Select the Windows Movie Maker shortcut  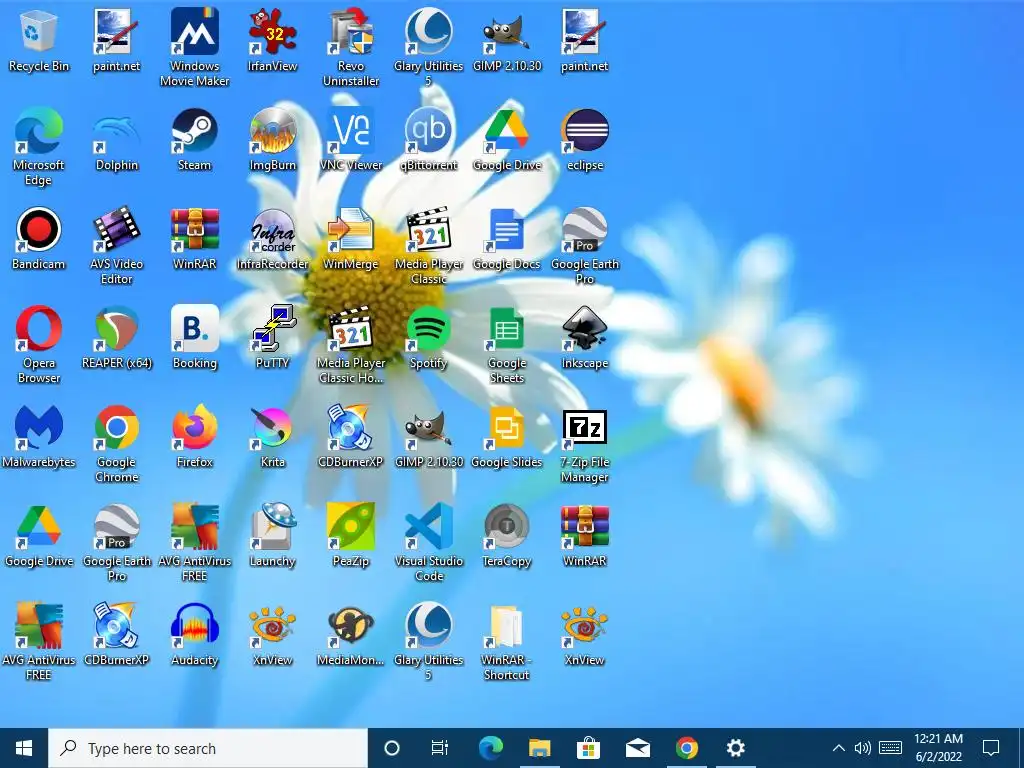[195, 48]
